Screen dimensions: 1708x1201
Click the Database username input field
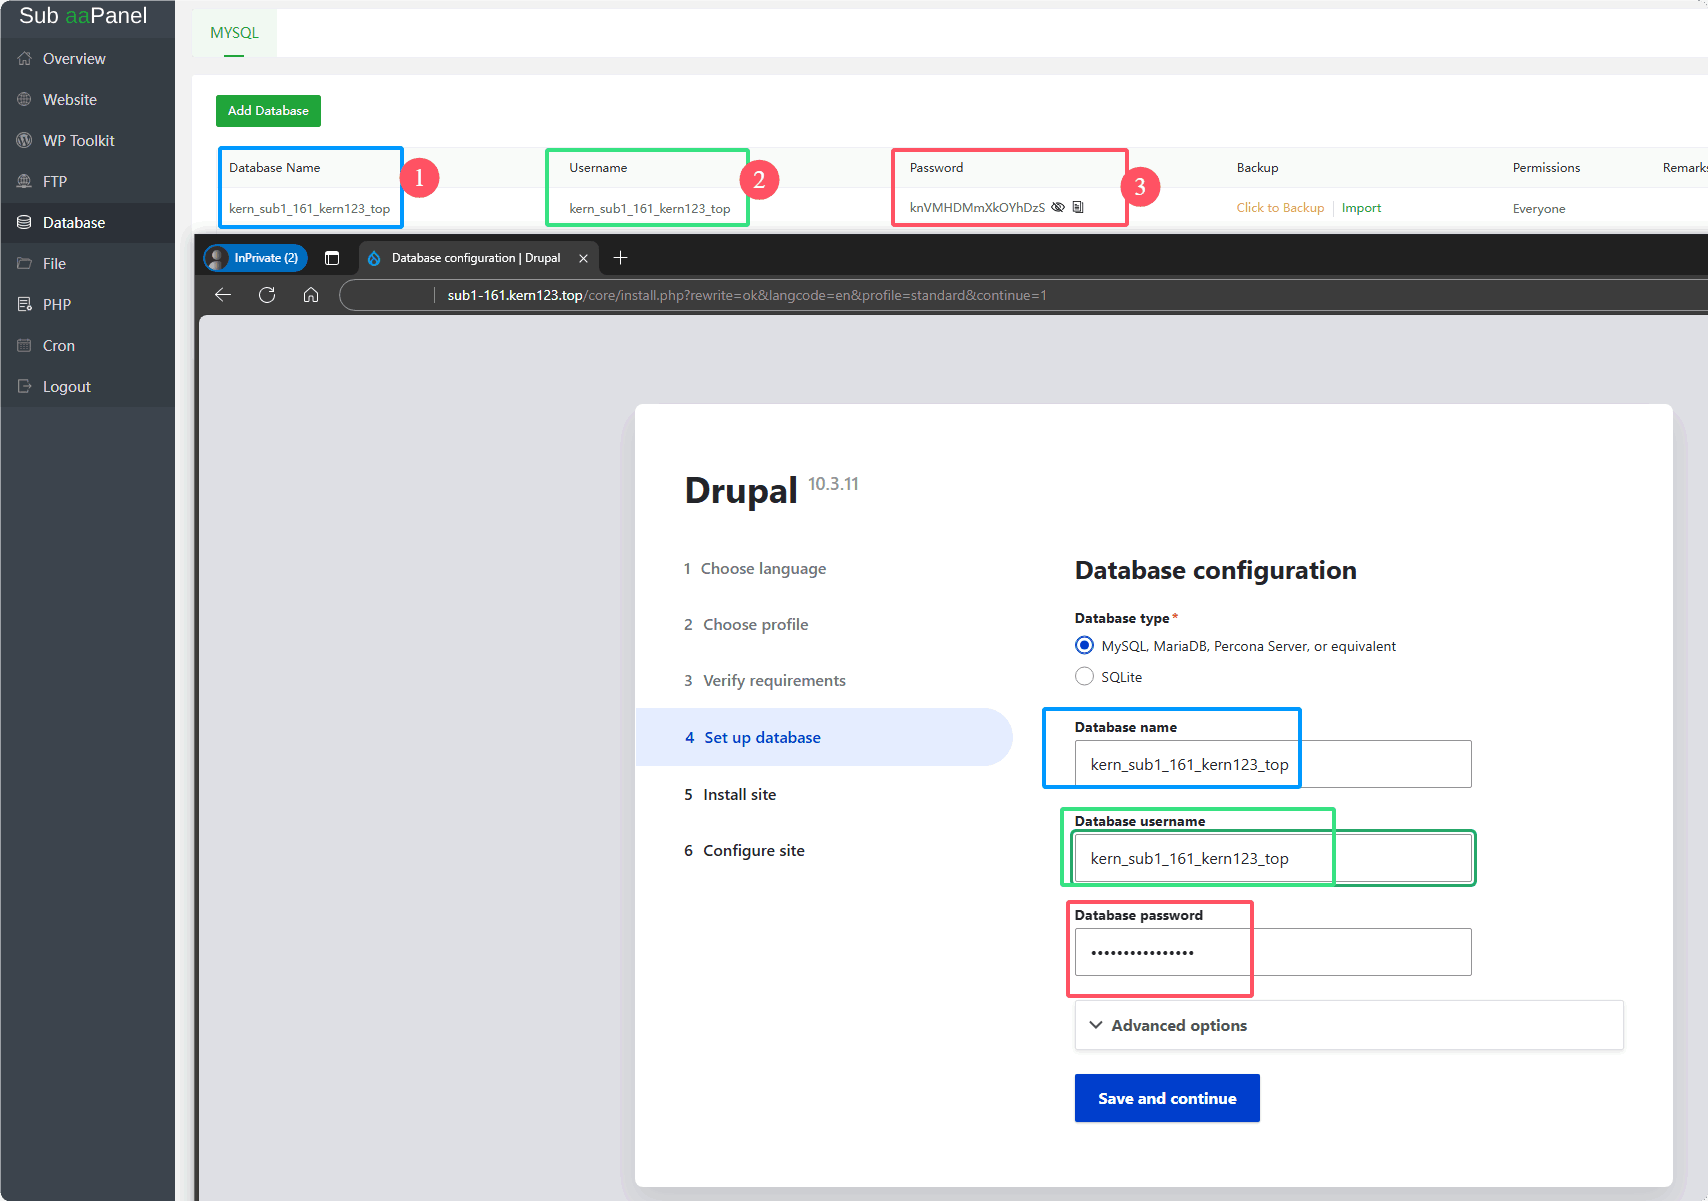click(x=1273, y=858)
